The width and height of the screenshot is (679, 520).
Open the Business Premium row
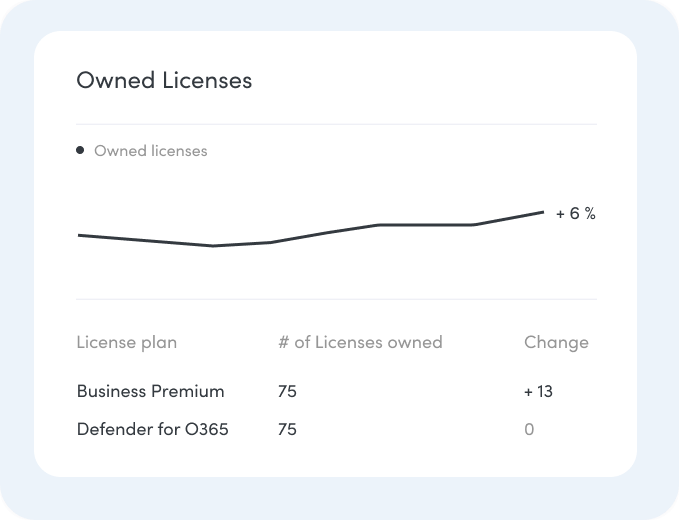[336, 391]
